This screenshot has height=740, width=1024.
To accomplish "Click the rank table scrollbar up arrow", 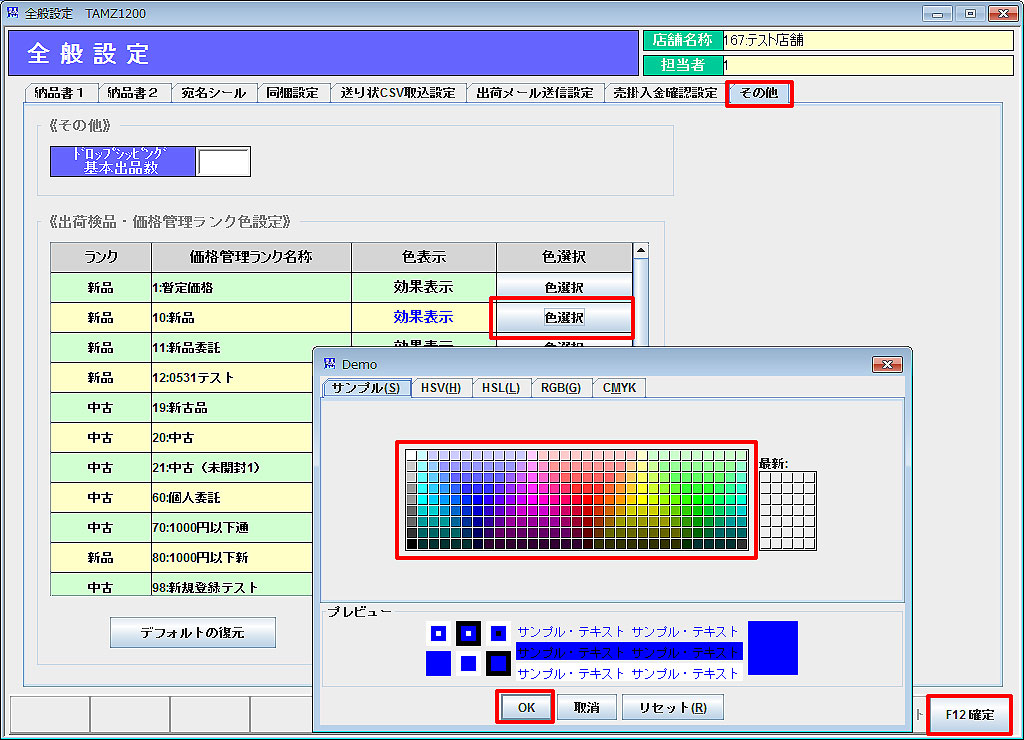I will click(641, 250).
